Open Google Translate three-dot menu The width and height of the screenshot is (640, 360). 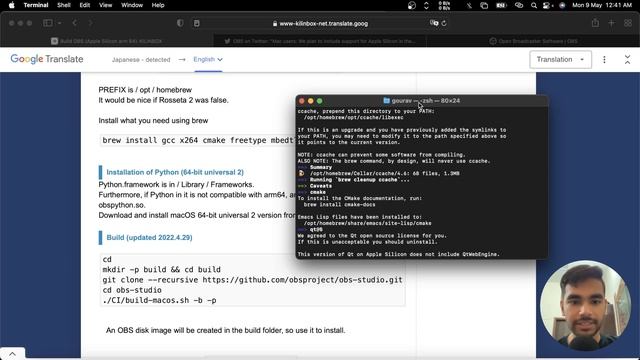click(x=604, y=60)
